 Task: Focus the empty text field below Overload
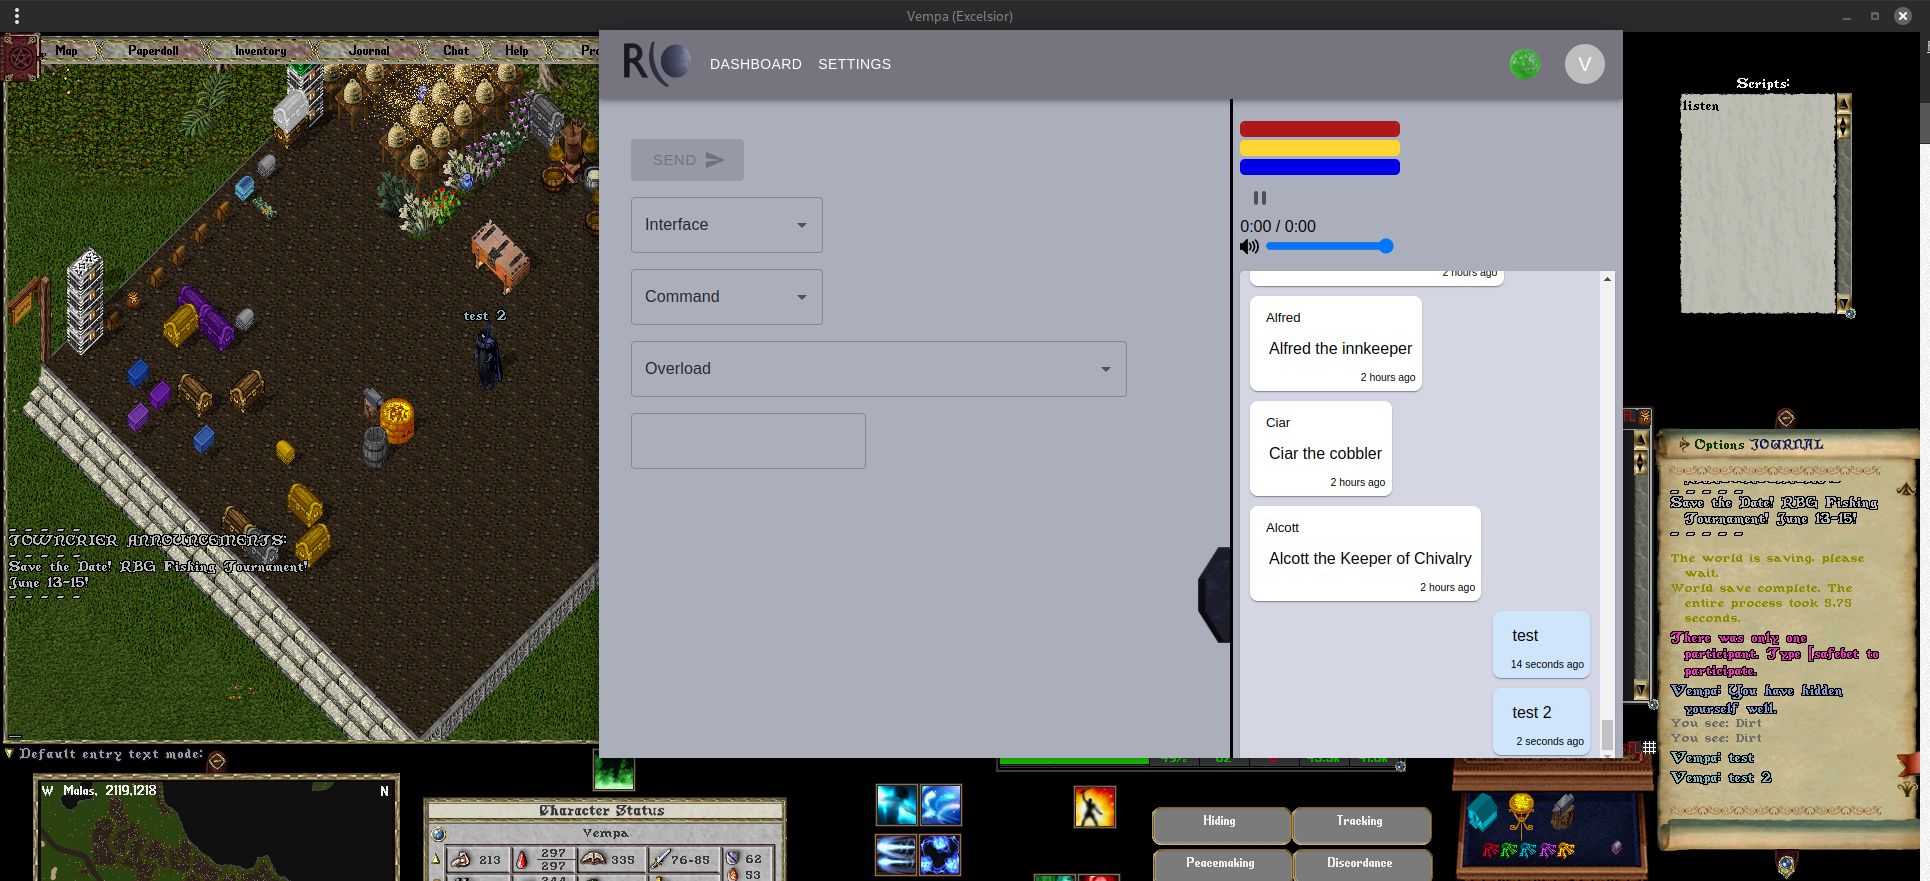pyautogui.click(x=748, y=441)
